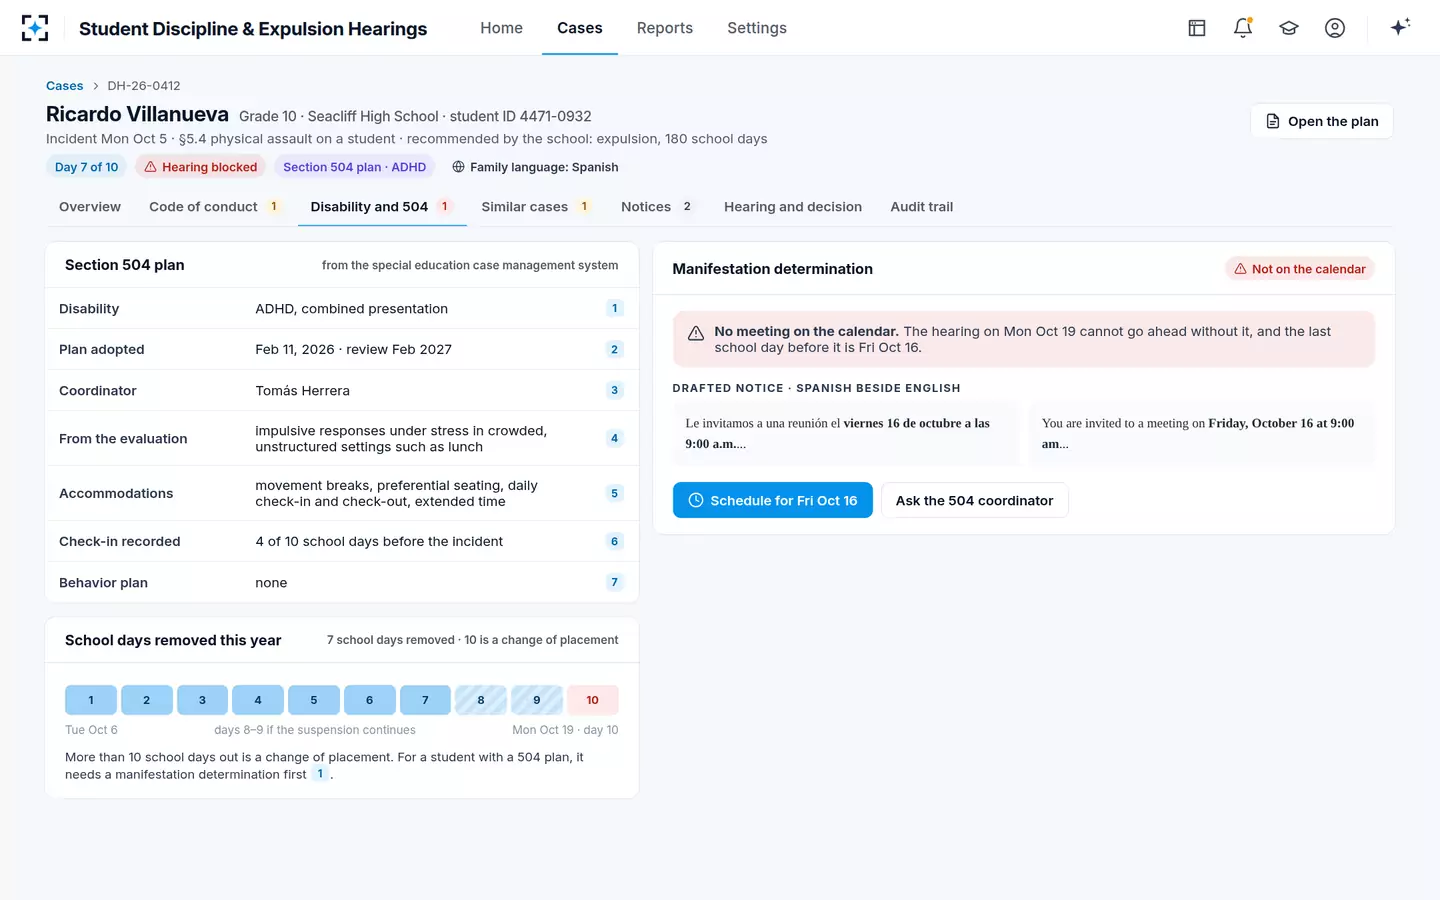This screenshot has height=900, width=1440.
Task: Select projected day 8 striped block
Action: click(x=481, y=700)
